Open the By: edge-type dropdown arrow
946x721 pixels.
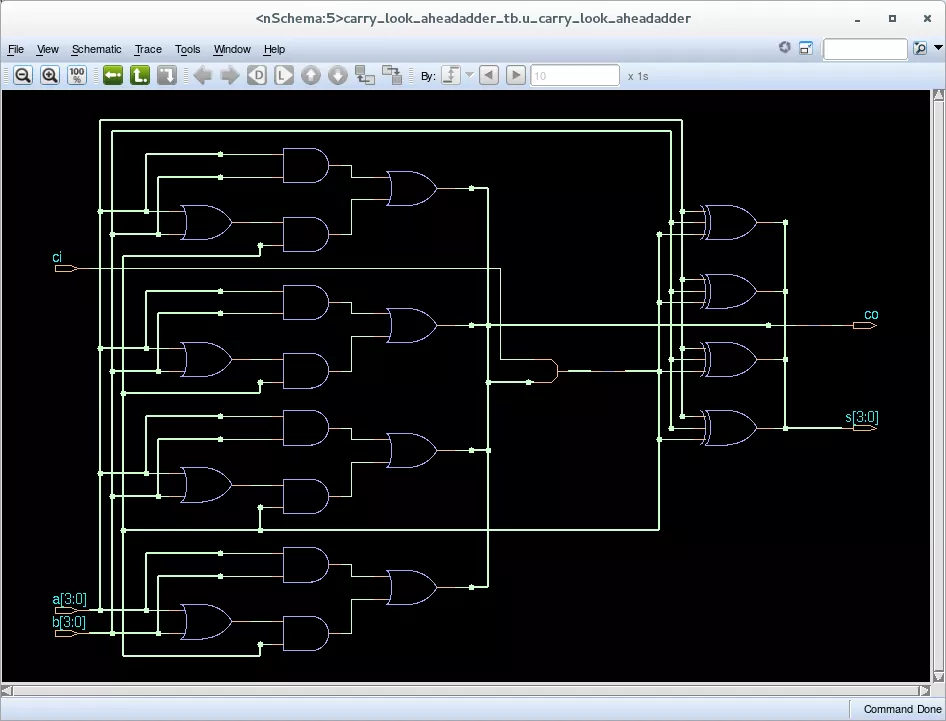pyautogui.click(x=469, y=76)
